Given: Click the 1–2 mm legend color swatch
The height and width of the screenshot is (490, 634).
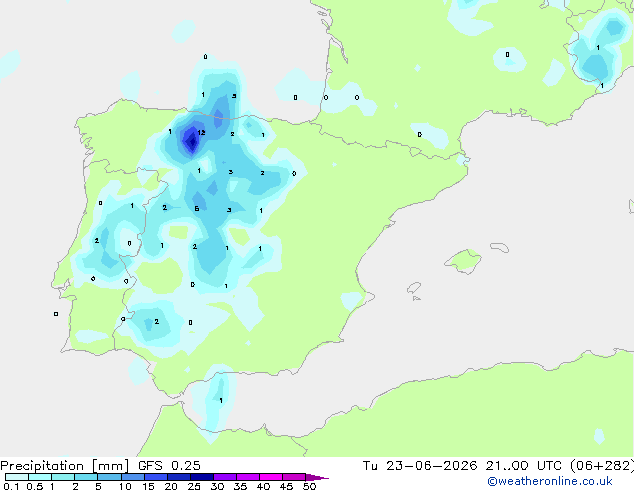Looking at the screenshot, I should pos(63,477).
